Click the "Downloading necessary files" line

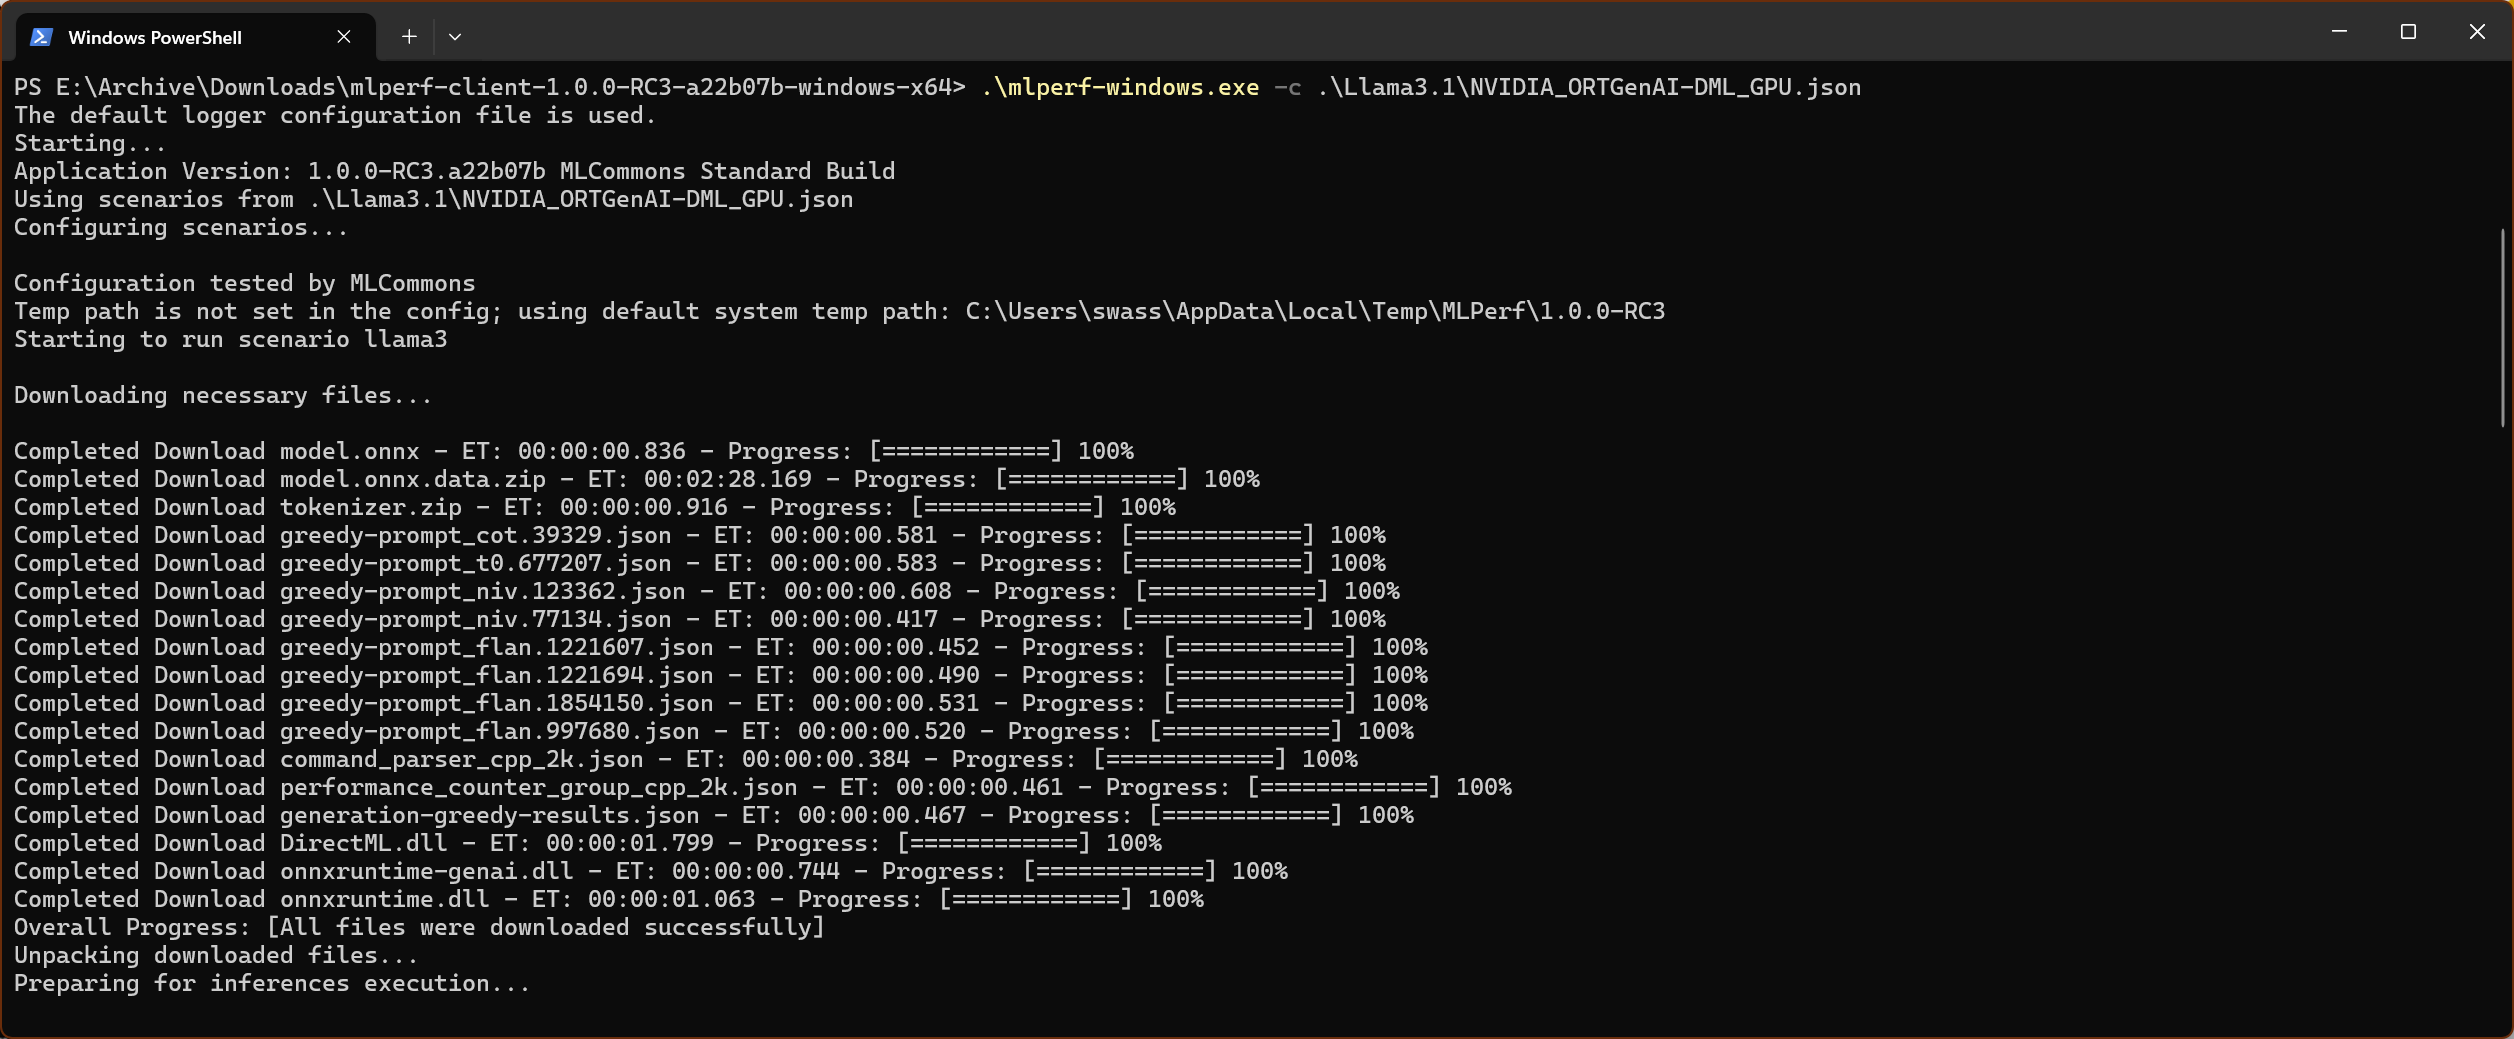click(x=222, y=396)
